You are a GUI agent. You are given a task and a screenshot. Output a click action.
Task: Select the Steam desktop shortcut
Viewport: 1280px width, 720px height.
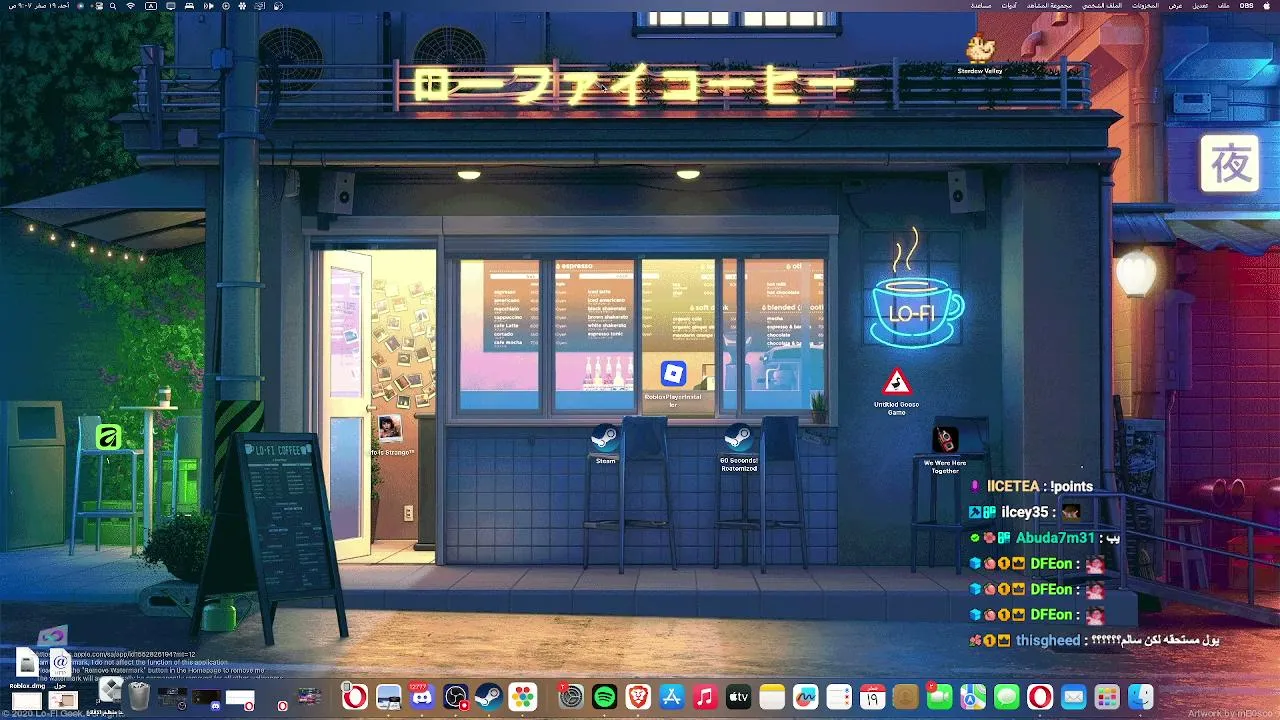click(605, 444)
